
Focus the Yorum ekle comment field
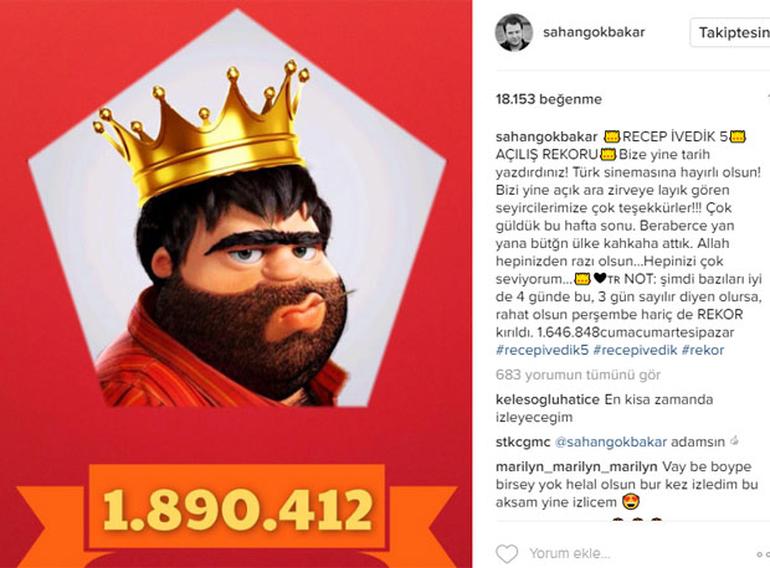(638, 554)
